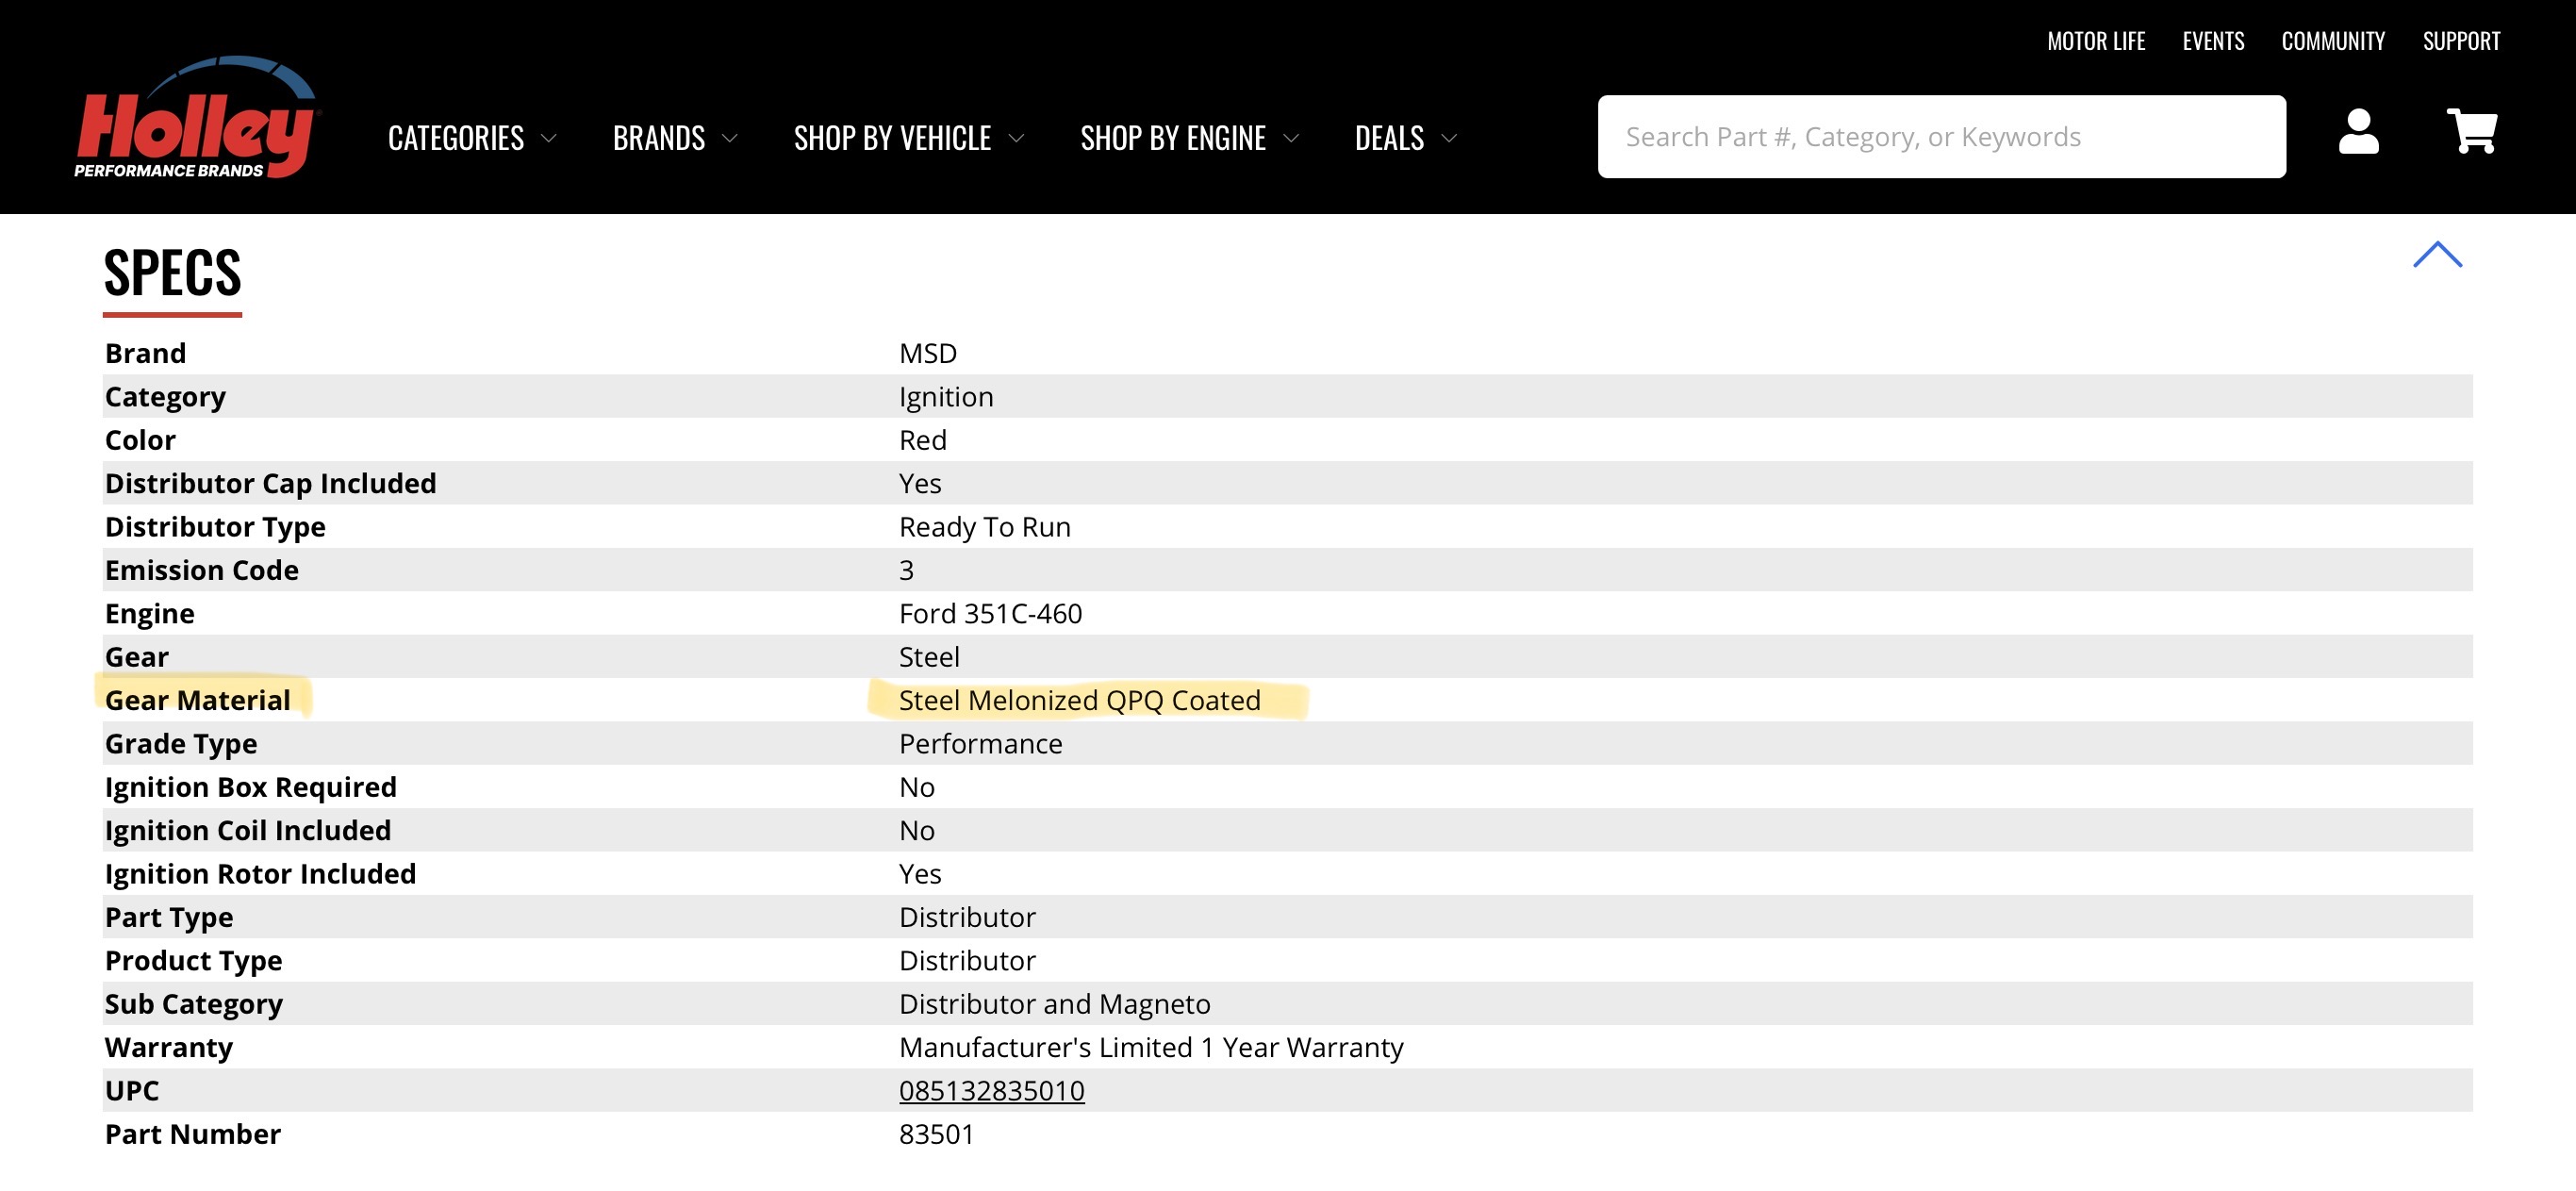The width and height of the screenshot is (2576, 1191).
Task: Select the Steel Melonized QPQ Coated value
Action: [1079, 700]
